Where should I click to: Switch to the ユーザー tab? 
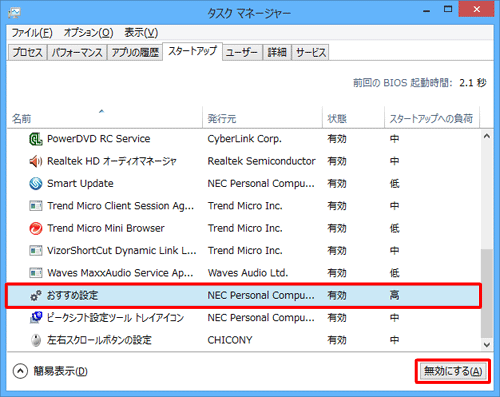pyautogui.click(x=242, y=52)
